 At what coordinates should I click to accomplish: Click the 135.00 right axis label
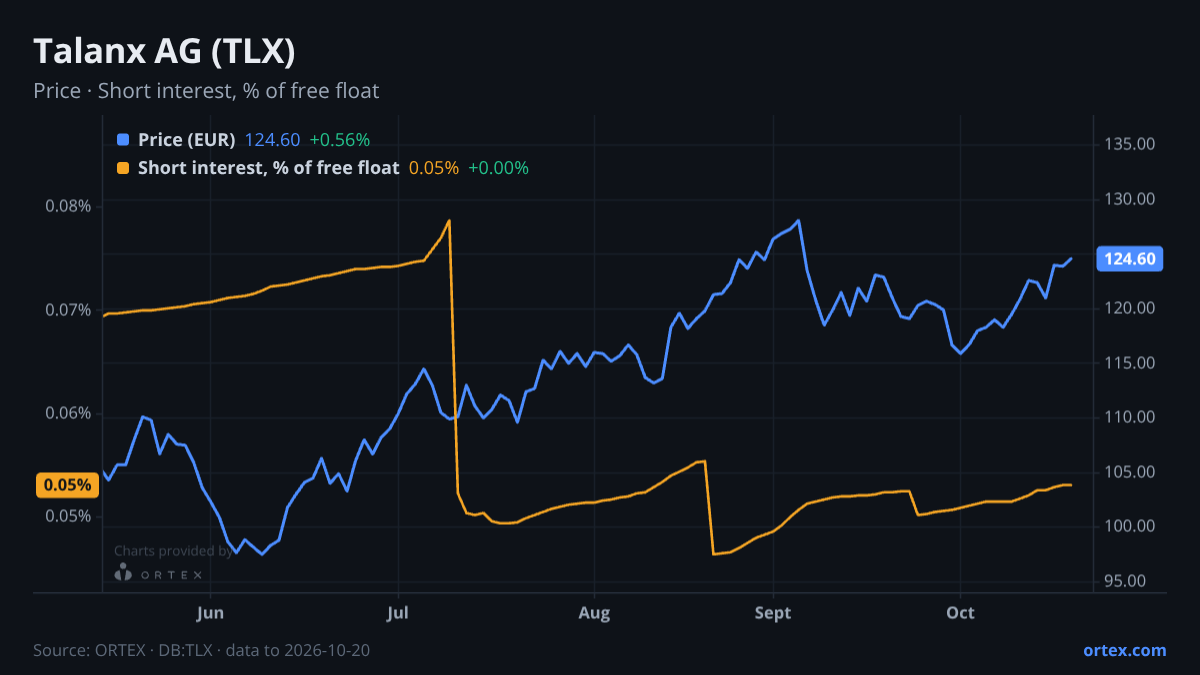tap(1130, 144)
